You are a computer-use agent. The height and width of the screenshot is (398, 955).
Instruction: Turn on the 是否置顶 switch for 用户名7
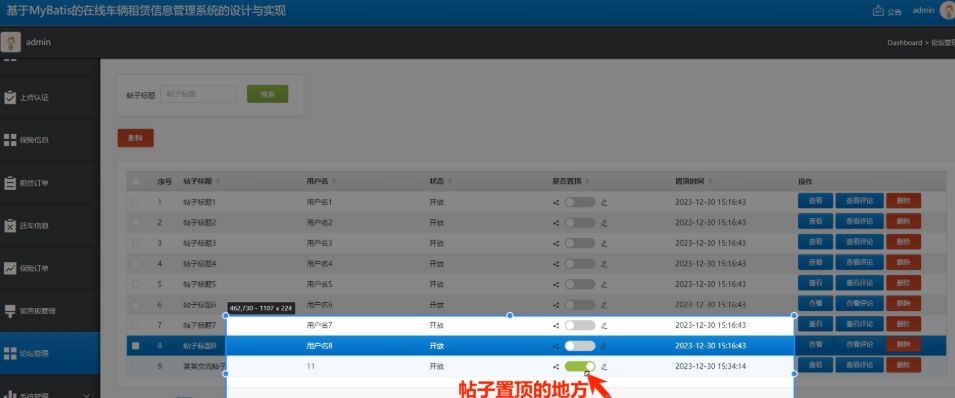580,325
